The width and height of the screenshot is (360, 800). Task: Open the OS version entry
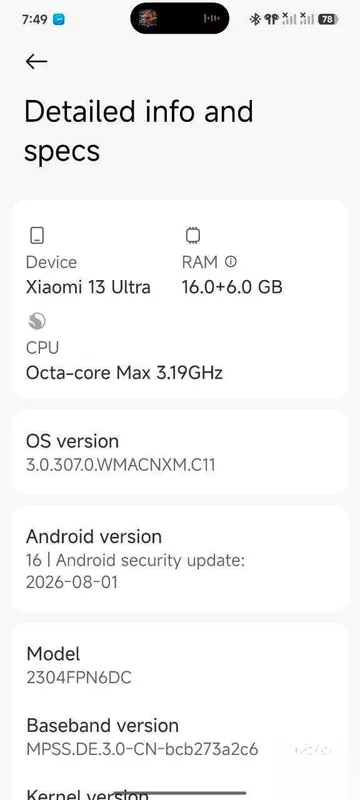click(180, 452)
